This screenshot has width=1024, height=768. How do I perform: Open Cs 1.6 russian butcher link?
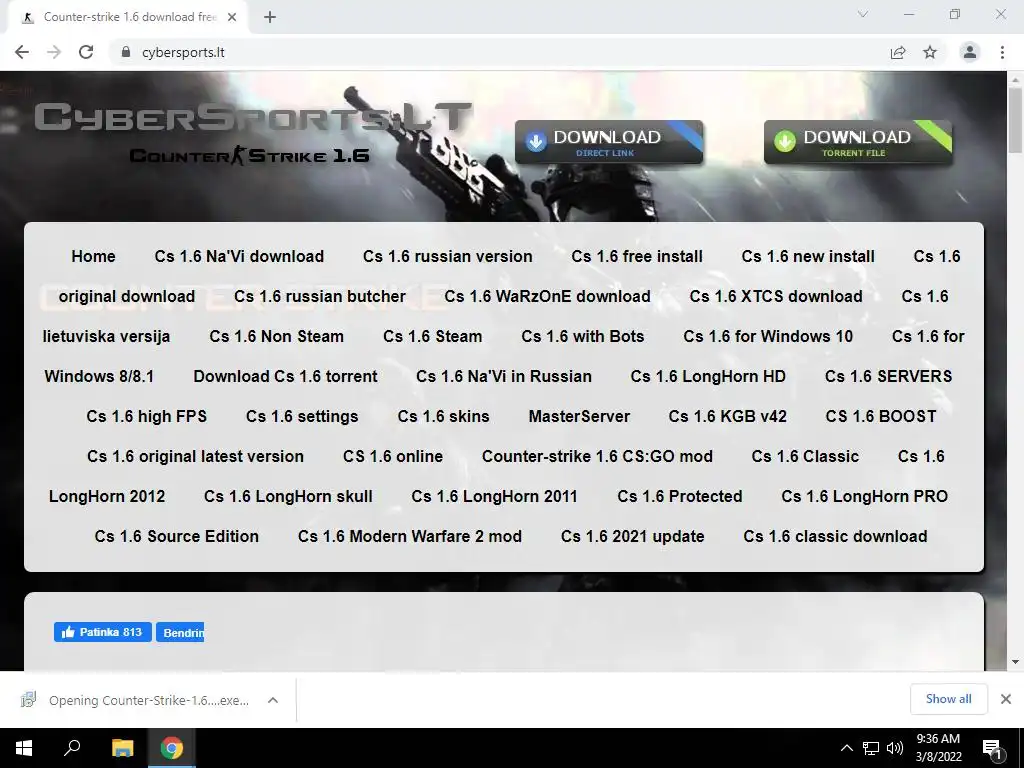(x=319, y=296)
